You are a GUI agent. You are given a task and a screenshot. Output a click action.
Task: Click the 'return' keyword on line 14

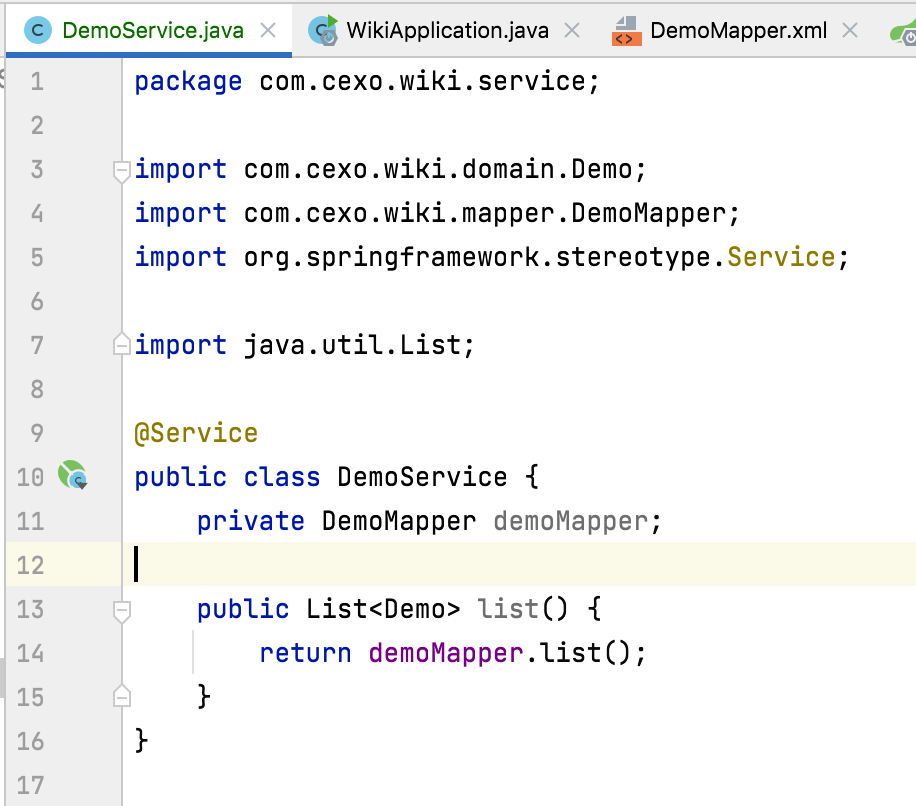pyautogui.click(x=306, y=653)
